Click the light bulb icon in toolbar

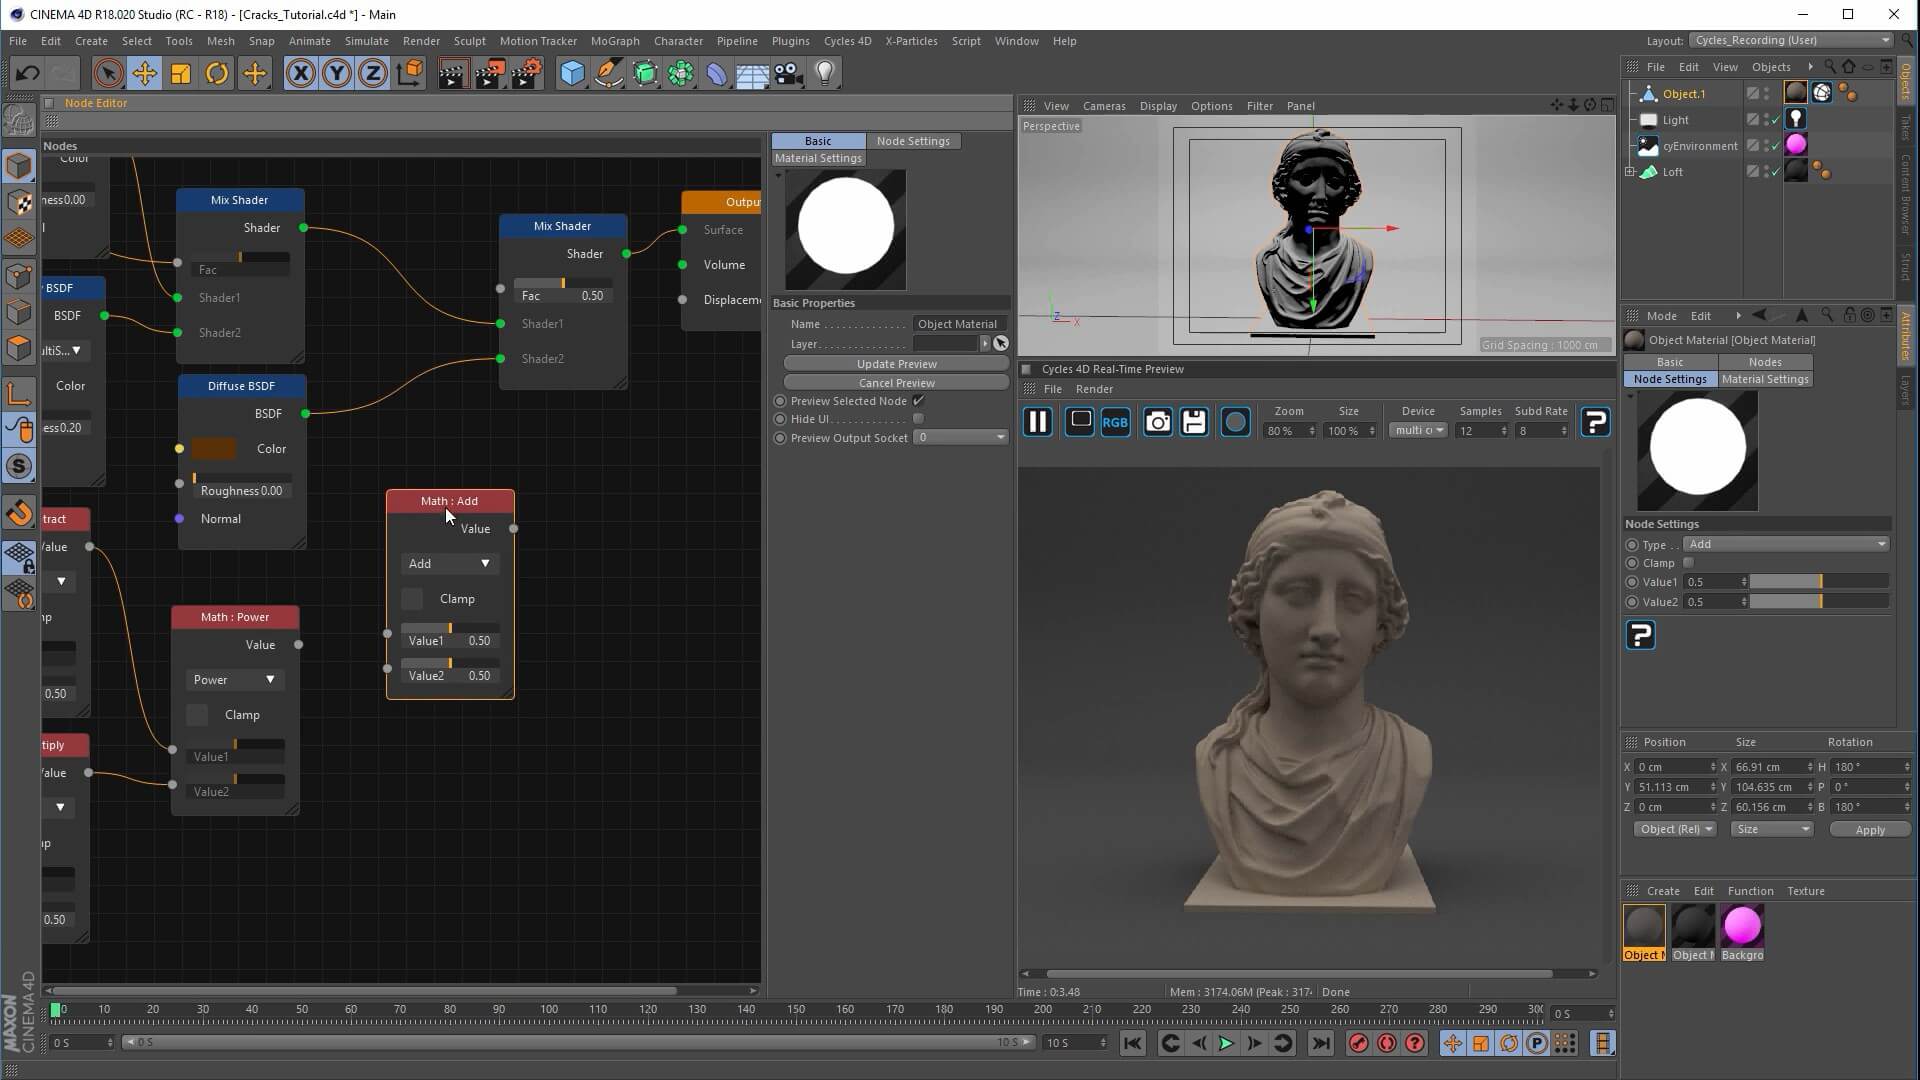[824, 73]
